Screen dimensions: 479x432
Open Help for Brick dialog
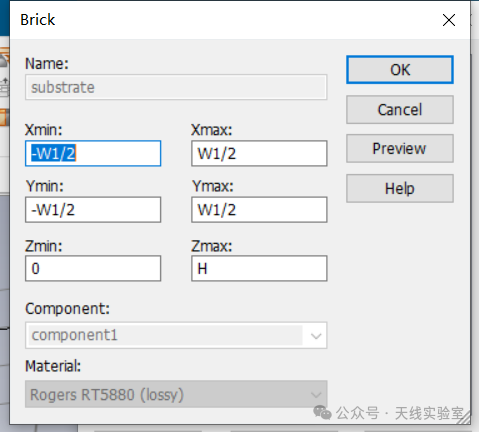[x=400, y=188]
